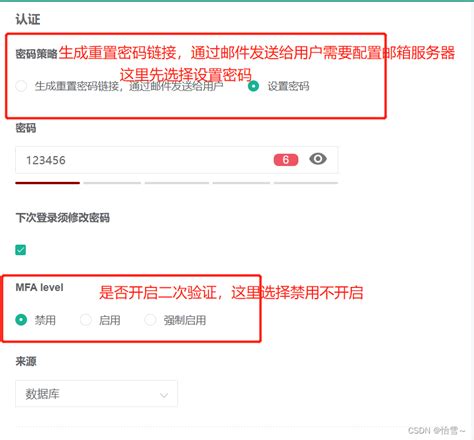
Task: Click the 来源 field label
Action: tap(26, 361)
